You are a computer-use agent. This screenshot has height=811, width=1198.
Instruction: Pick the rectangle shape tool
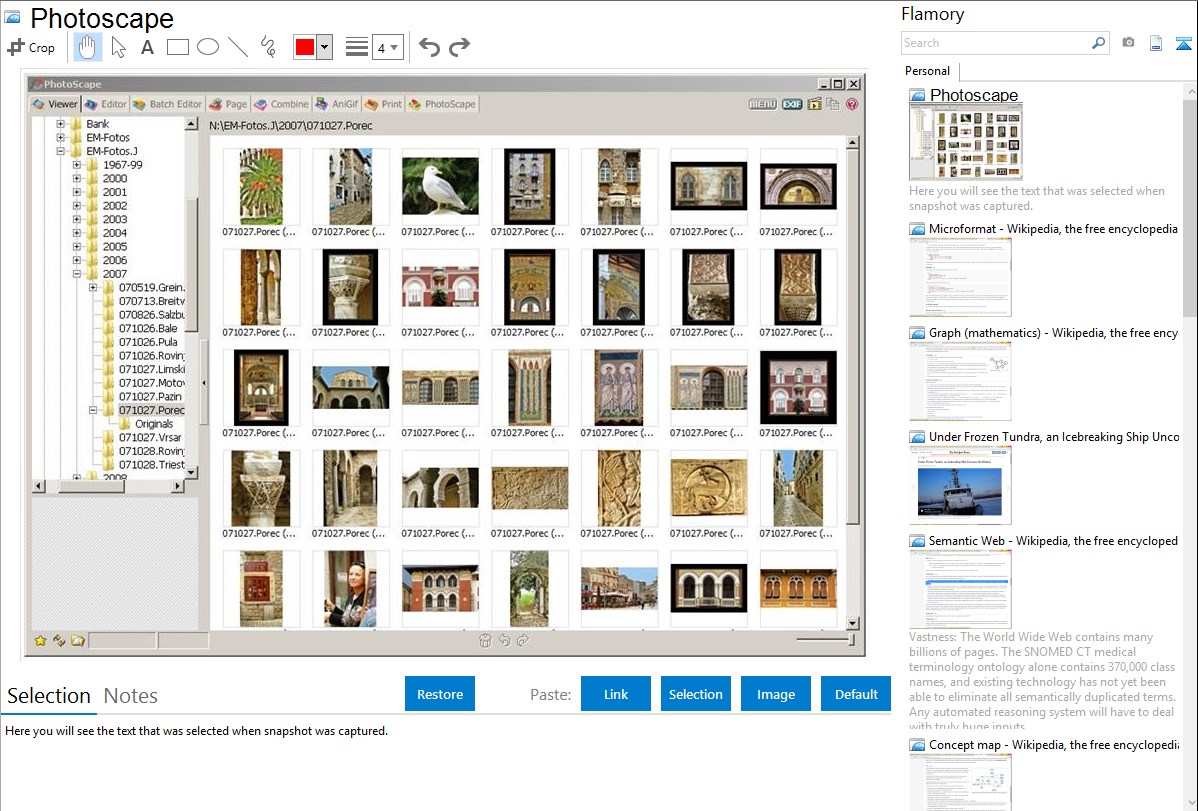point(178,47)
